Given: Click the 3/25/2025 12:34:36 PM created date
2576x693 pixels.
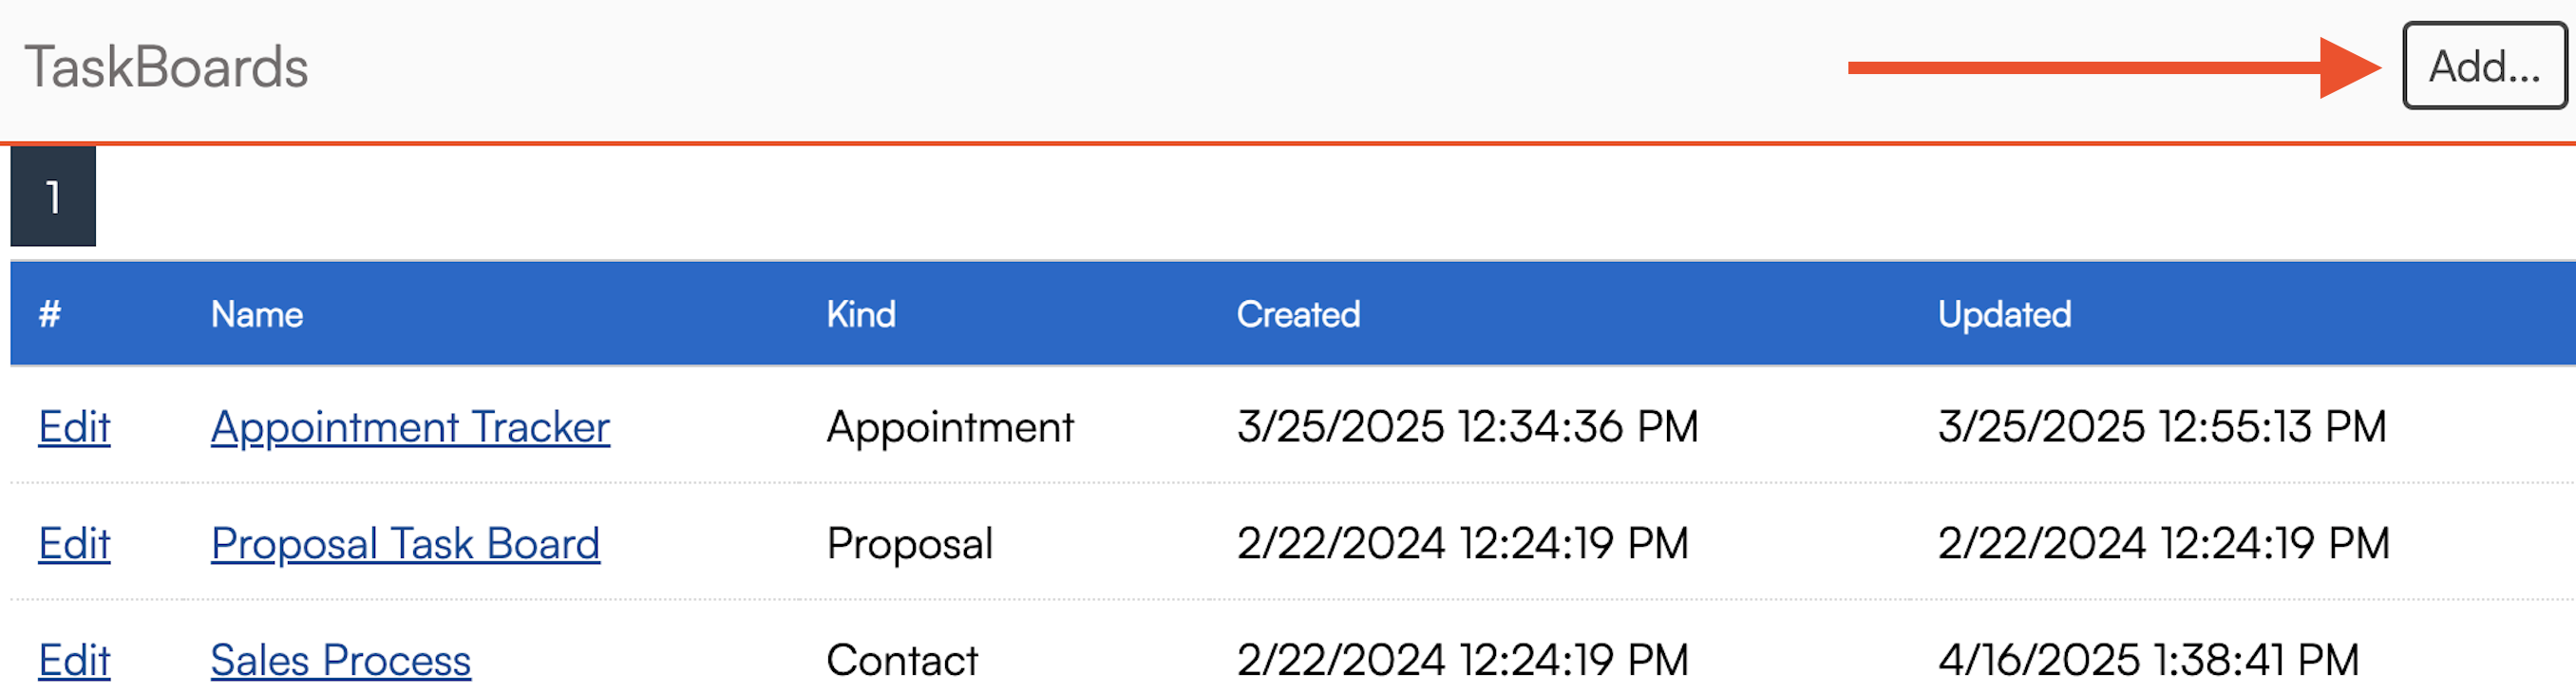Looking at the screenshot, I should 1467,428.
